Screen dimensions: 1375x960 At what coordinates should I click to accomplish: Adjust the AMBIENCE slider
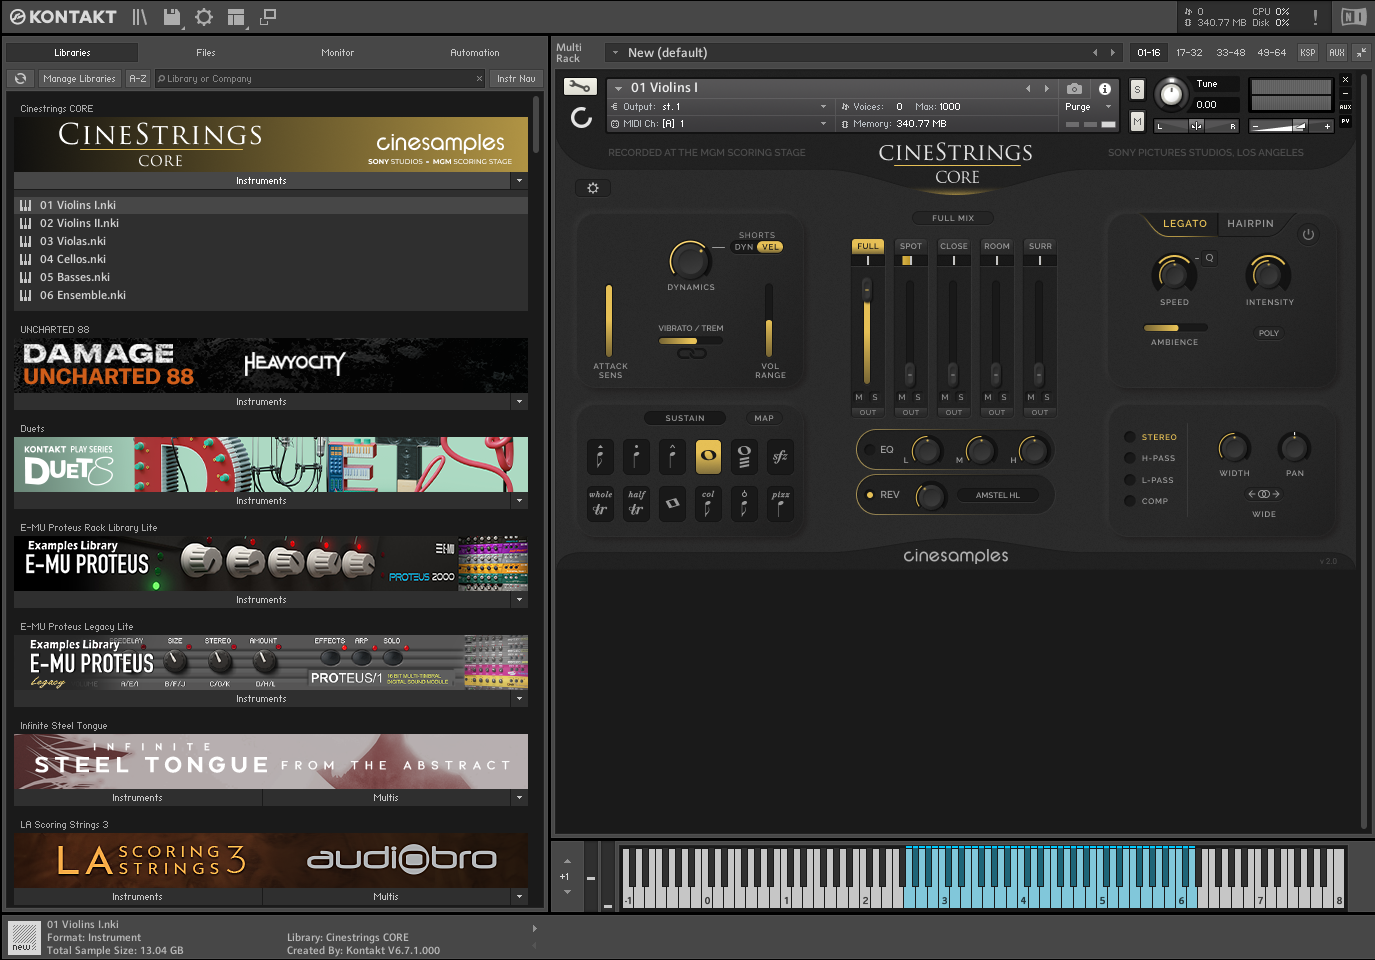[x=1175, y=328]
